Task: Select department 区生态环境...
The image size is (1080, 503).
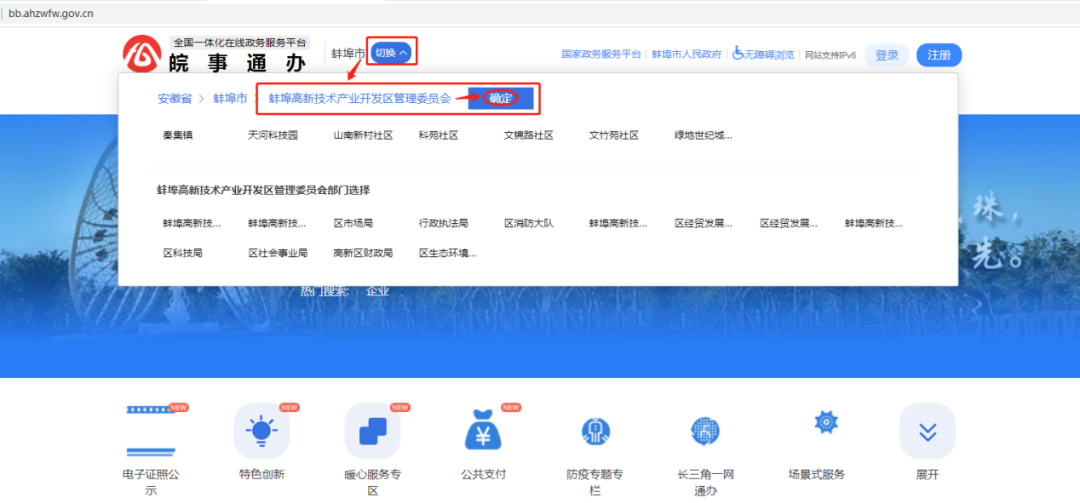Action: (x=448, y=253)
